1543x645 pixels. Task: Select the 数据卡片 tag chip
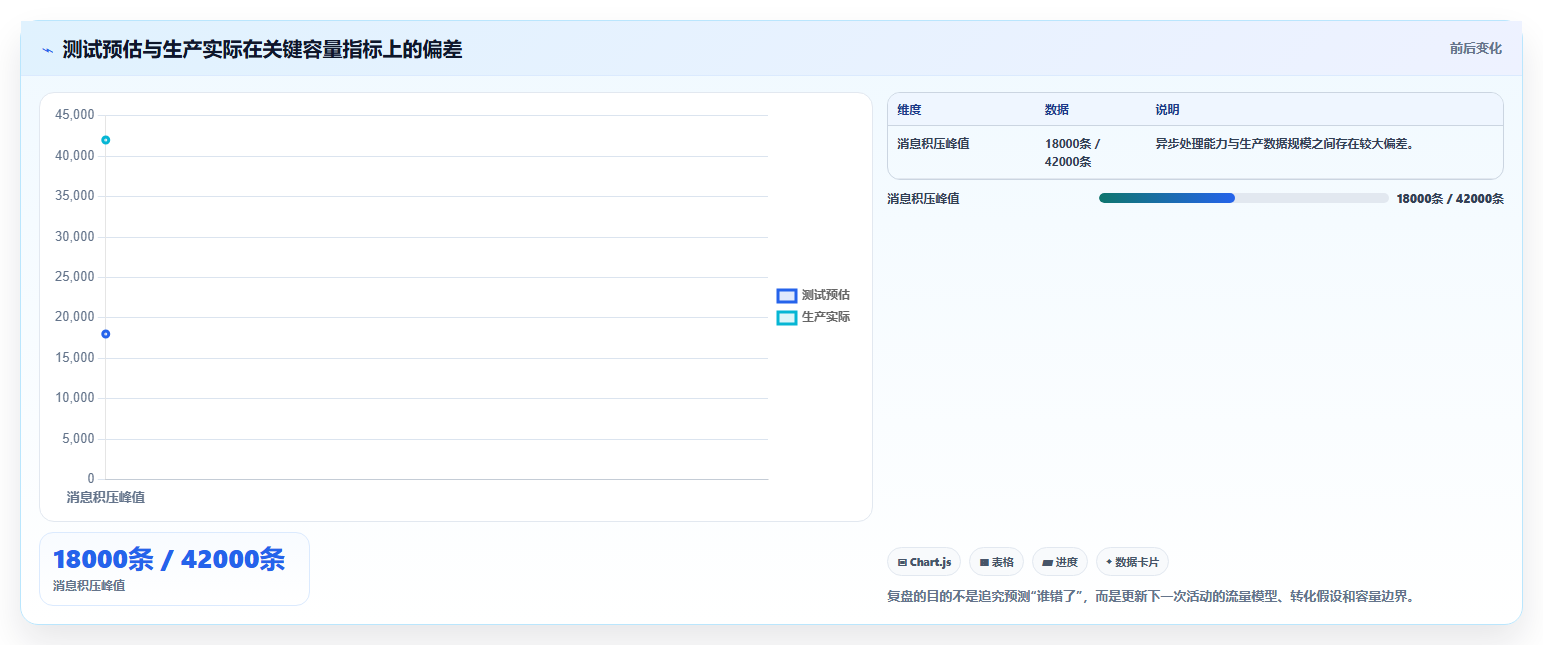1132,562
